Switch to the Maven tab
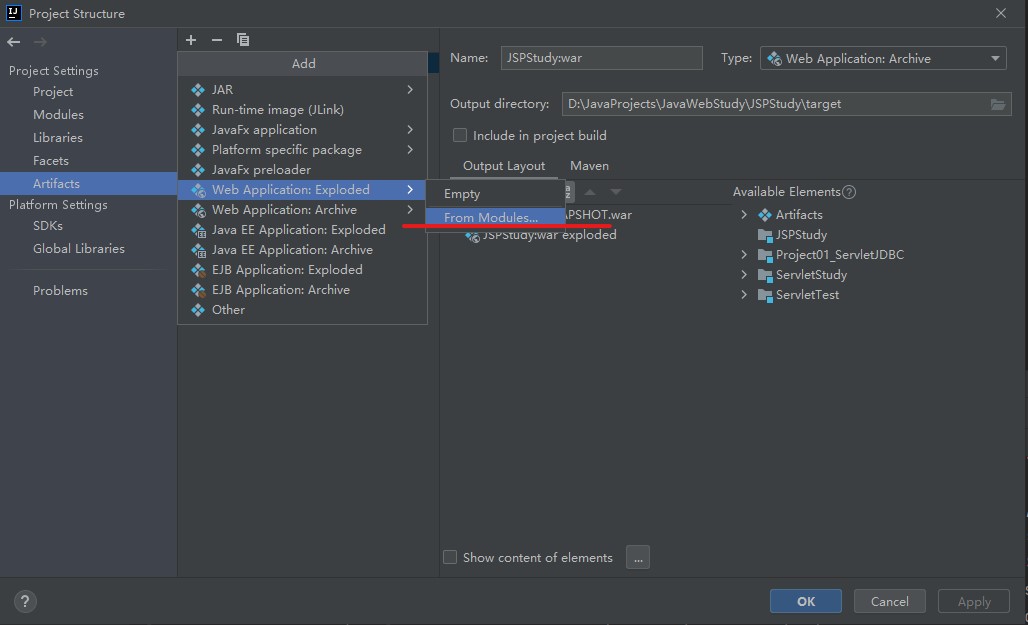 589,166
